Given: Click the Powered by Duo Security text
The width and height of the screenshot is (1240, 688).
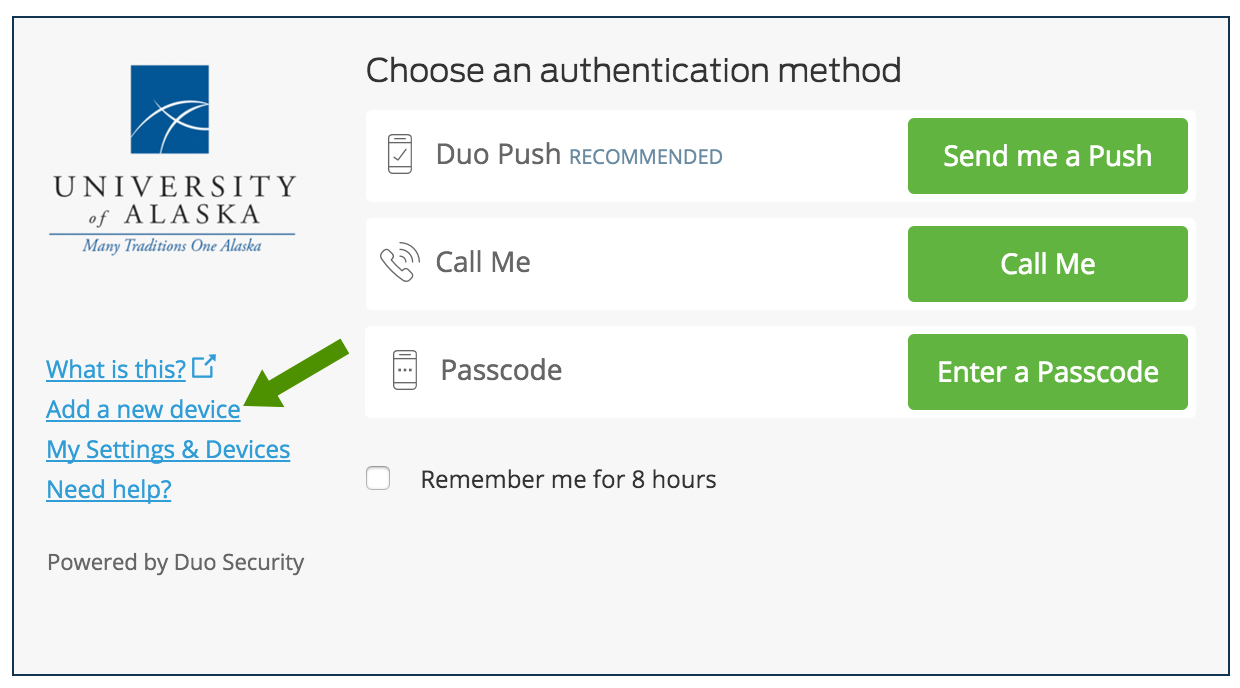Looking at the screenshot, I should click(175, 562).
